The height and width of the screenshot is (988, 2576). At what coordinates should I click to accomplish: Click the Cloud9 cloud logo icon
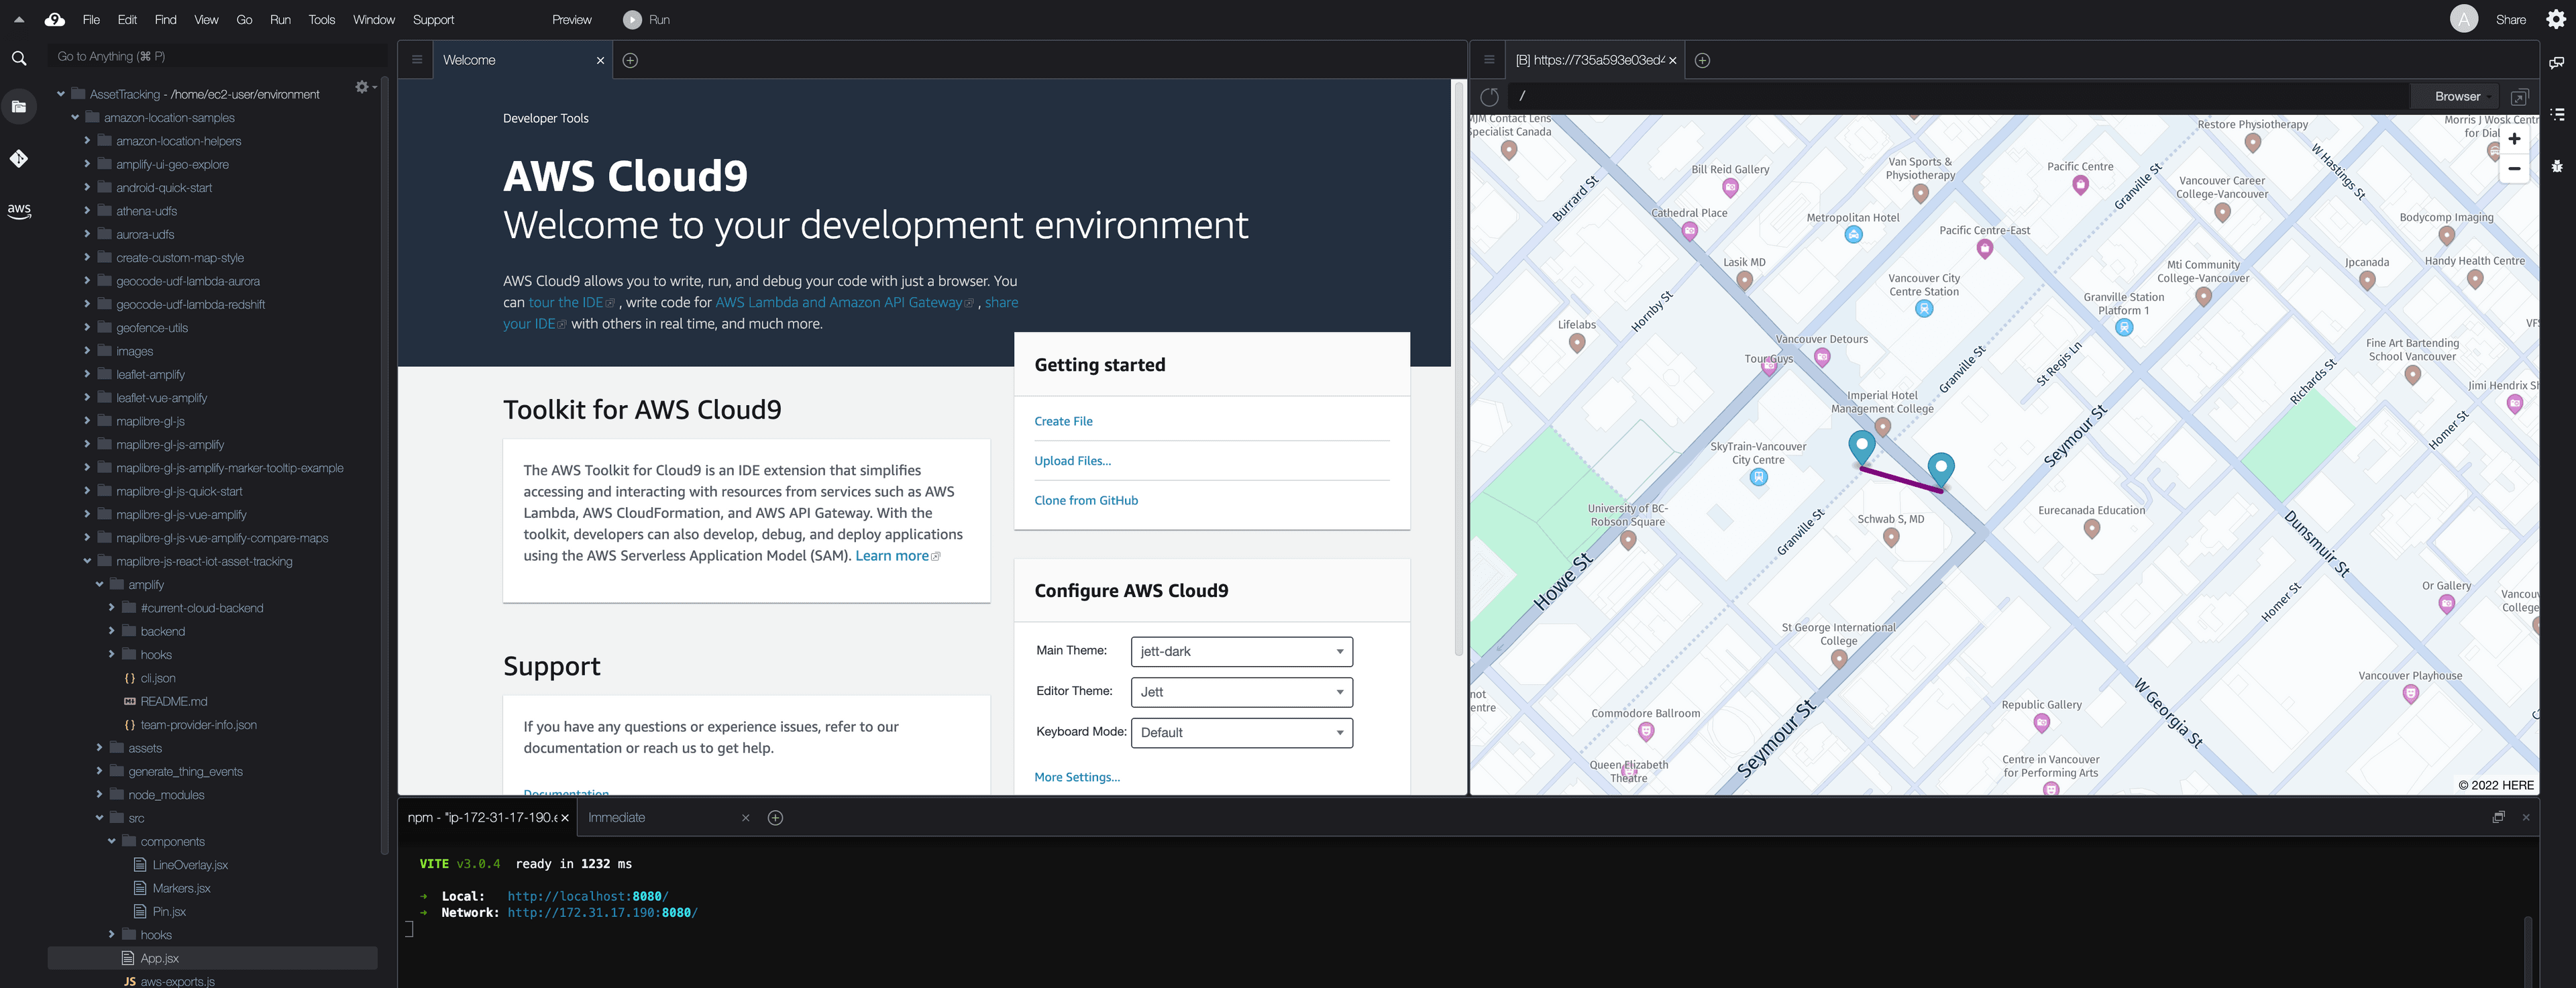pos(55,19)
